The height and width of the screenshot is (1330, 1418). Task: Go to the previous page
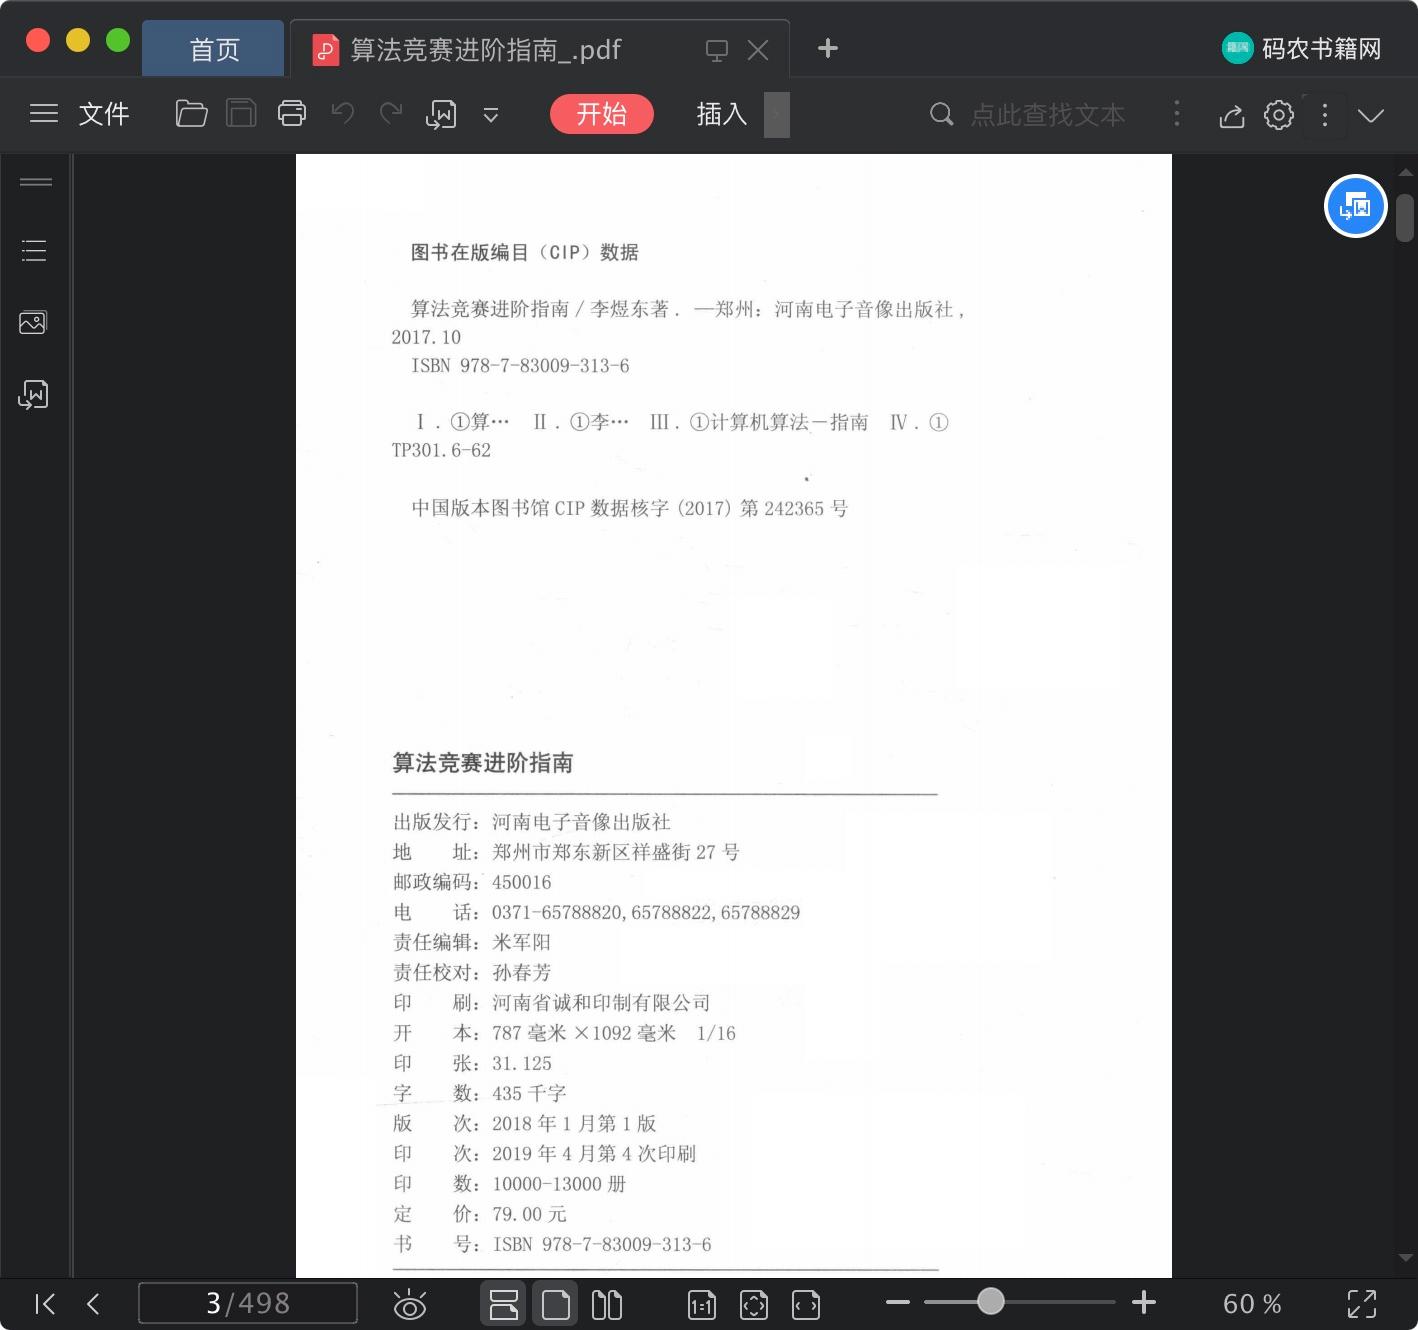coord(93,1304)
